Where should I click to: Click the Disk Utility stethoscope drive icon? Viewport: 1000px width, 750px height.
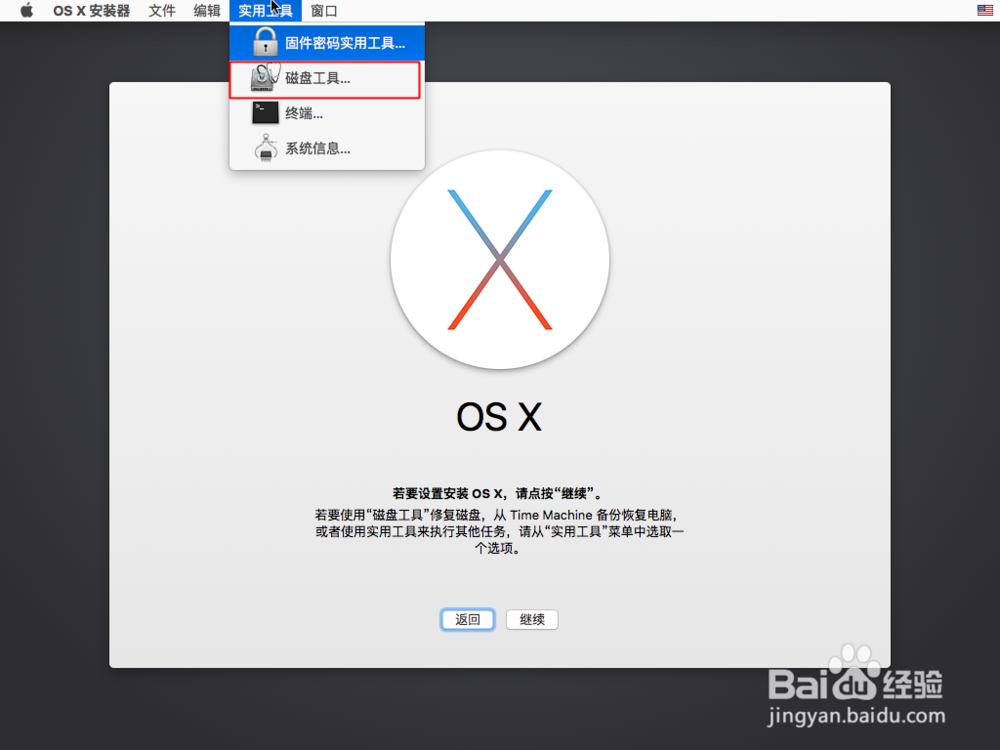click(265, 78)
